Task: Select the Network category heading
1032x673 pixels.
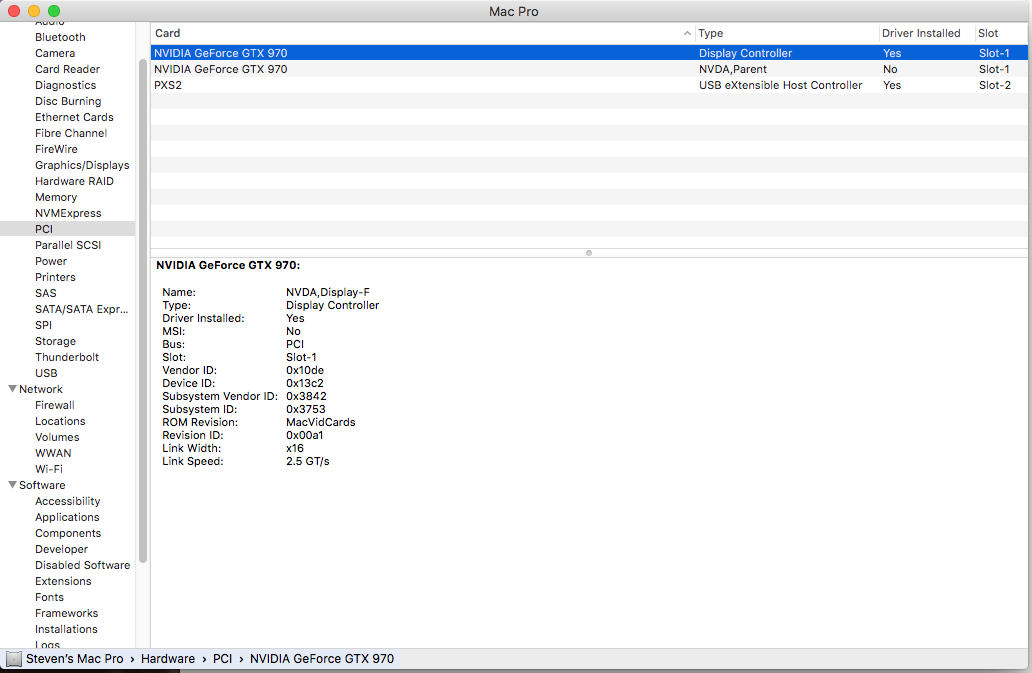Action: (x=41, y=389)
